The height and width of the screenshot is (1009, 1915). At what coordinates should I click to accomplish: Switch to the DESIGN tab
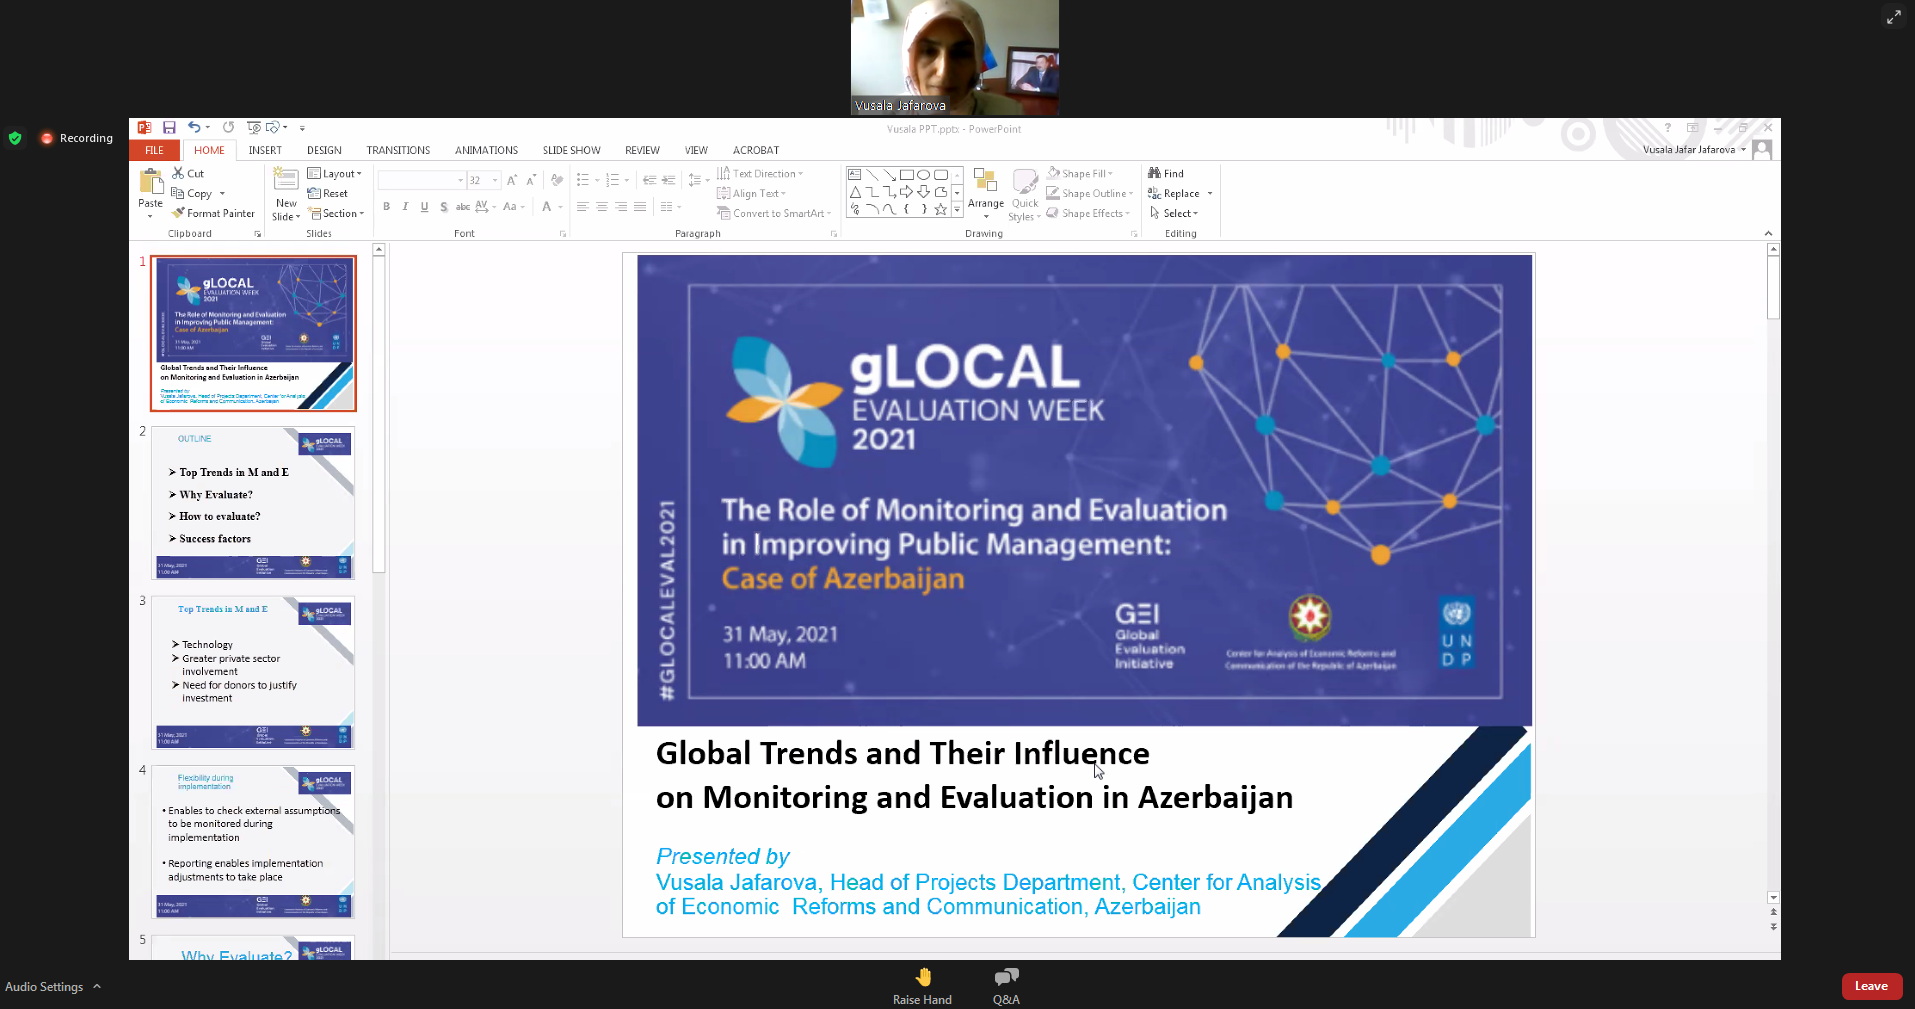pos(324,150)
